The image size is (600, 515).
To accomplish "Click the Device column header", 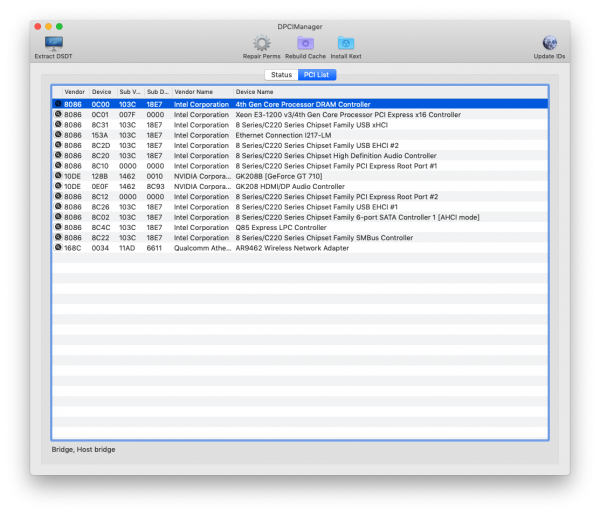I will [102, 92].
